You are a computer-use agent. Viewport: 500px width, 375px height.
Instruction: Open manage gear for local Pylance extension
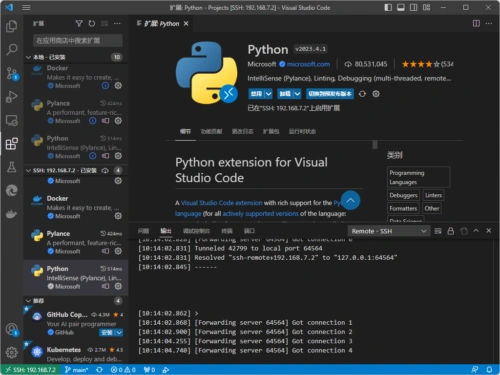click(x=118, y=121)
